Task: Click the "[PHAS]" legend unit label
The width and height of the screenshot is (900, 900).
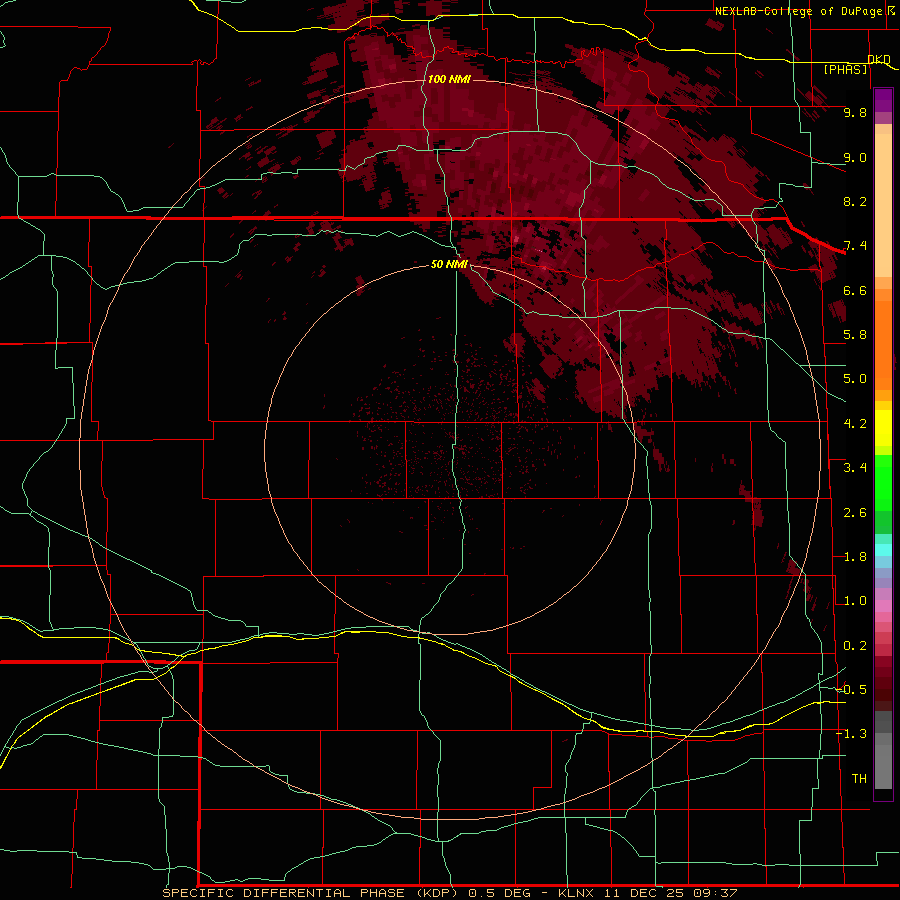Action: [x=845, y=70]
